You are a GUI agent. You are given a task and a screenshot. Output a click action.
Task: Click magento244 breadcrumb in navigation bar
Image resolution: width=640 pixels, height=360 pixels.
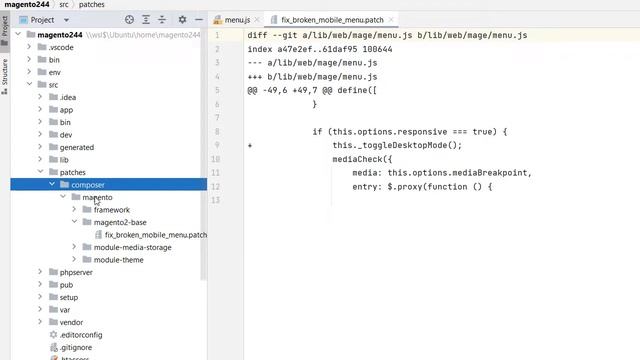[x=27, y=4]
